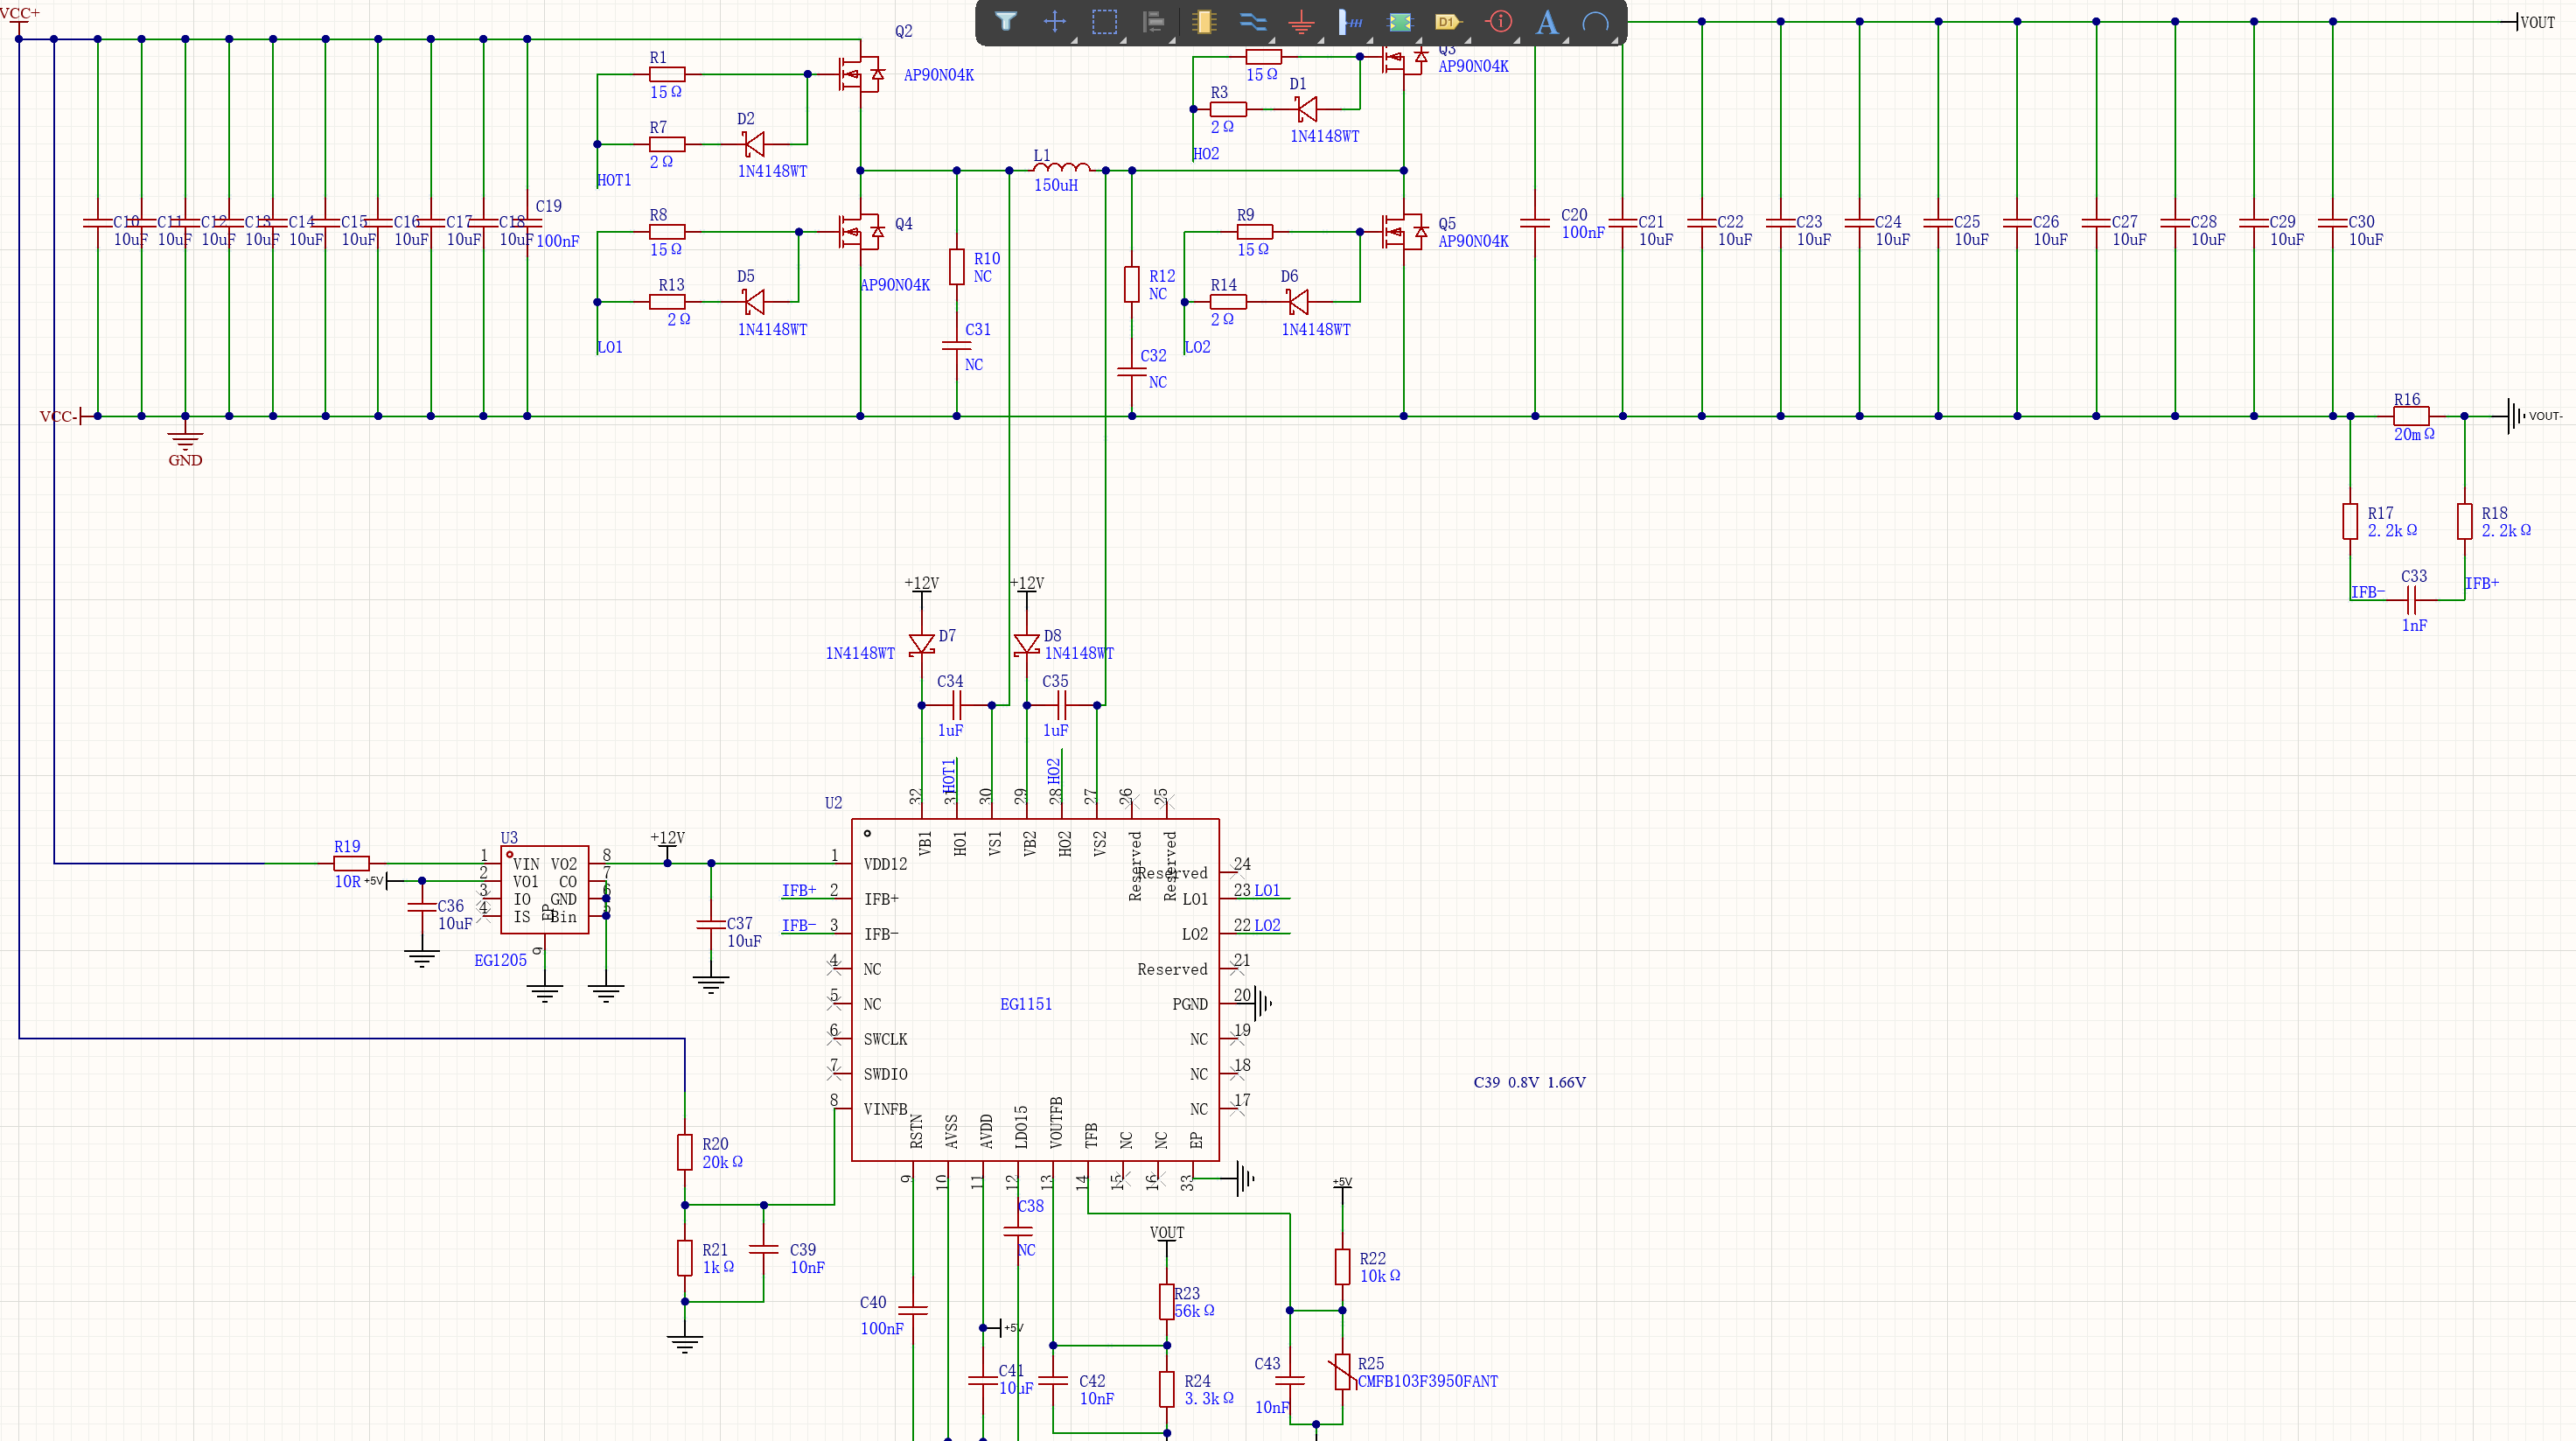Click inductor L1 150uH symbol
This screenshot has width=2576, height=1441.
click(x=1061, y=168)
